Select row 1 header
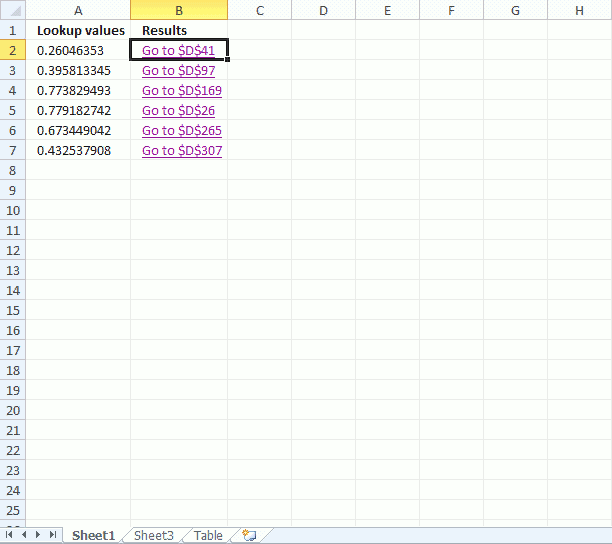Image resolution: width=612 pixels, height=544 pixels. click(x=13, y=30)
